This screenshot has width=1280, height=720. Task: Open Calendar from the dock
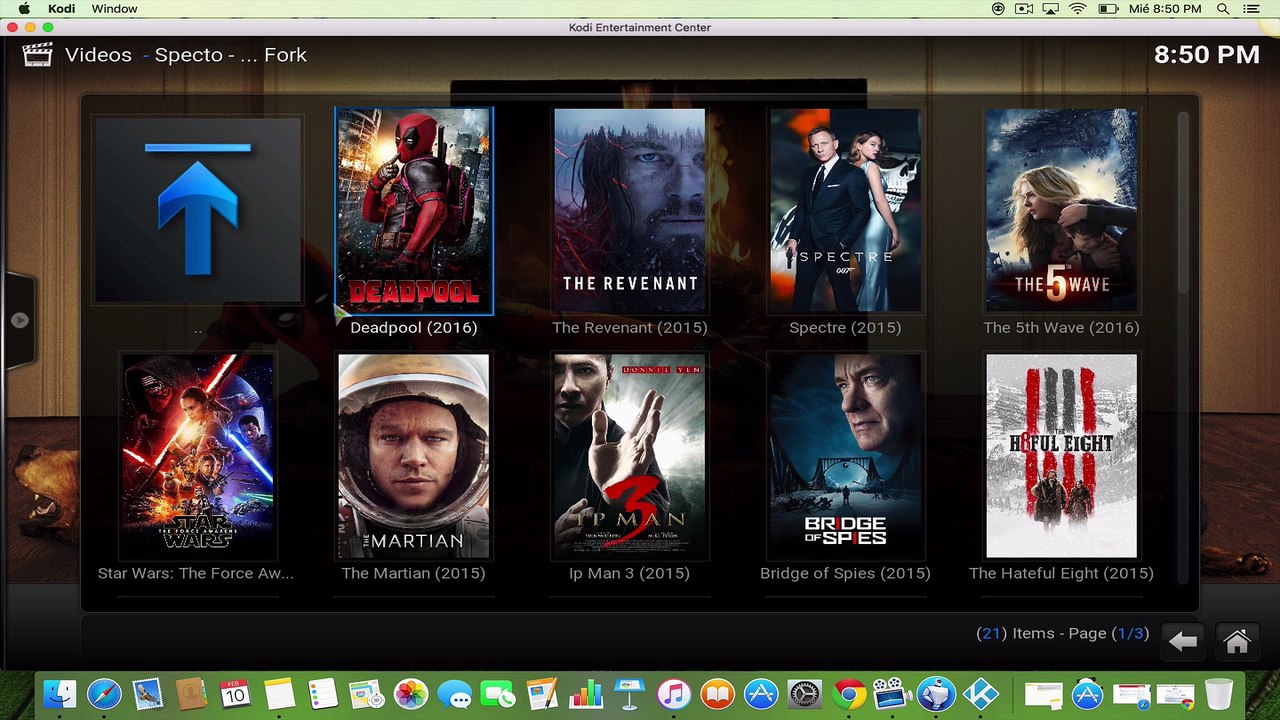click(x=235, y=694)
